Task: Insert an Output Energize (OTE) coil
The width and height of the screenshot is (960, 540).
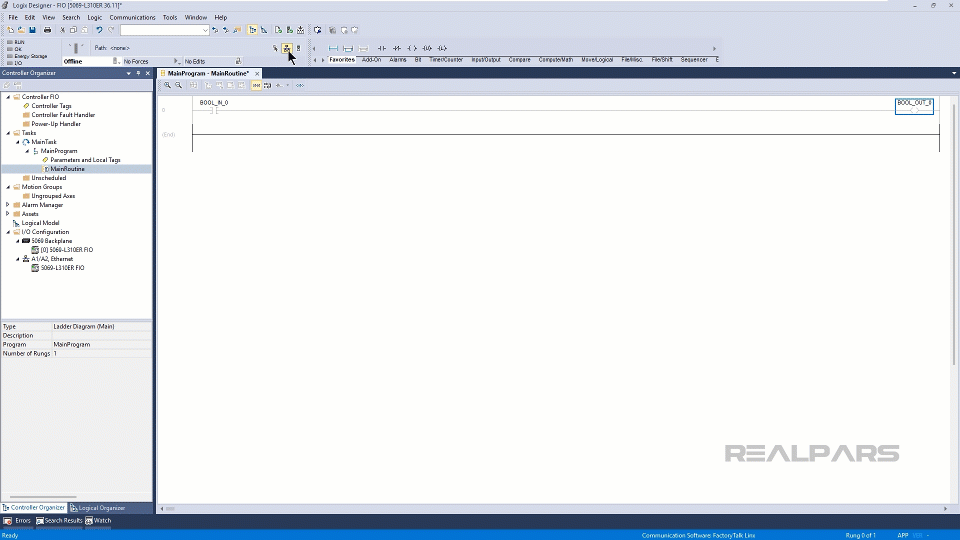Action: [x=411, y=48]
